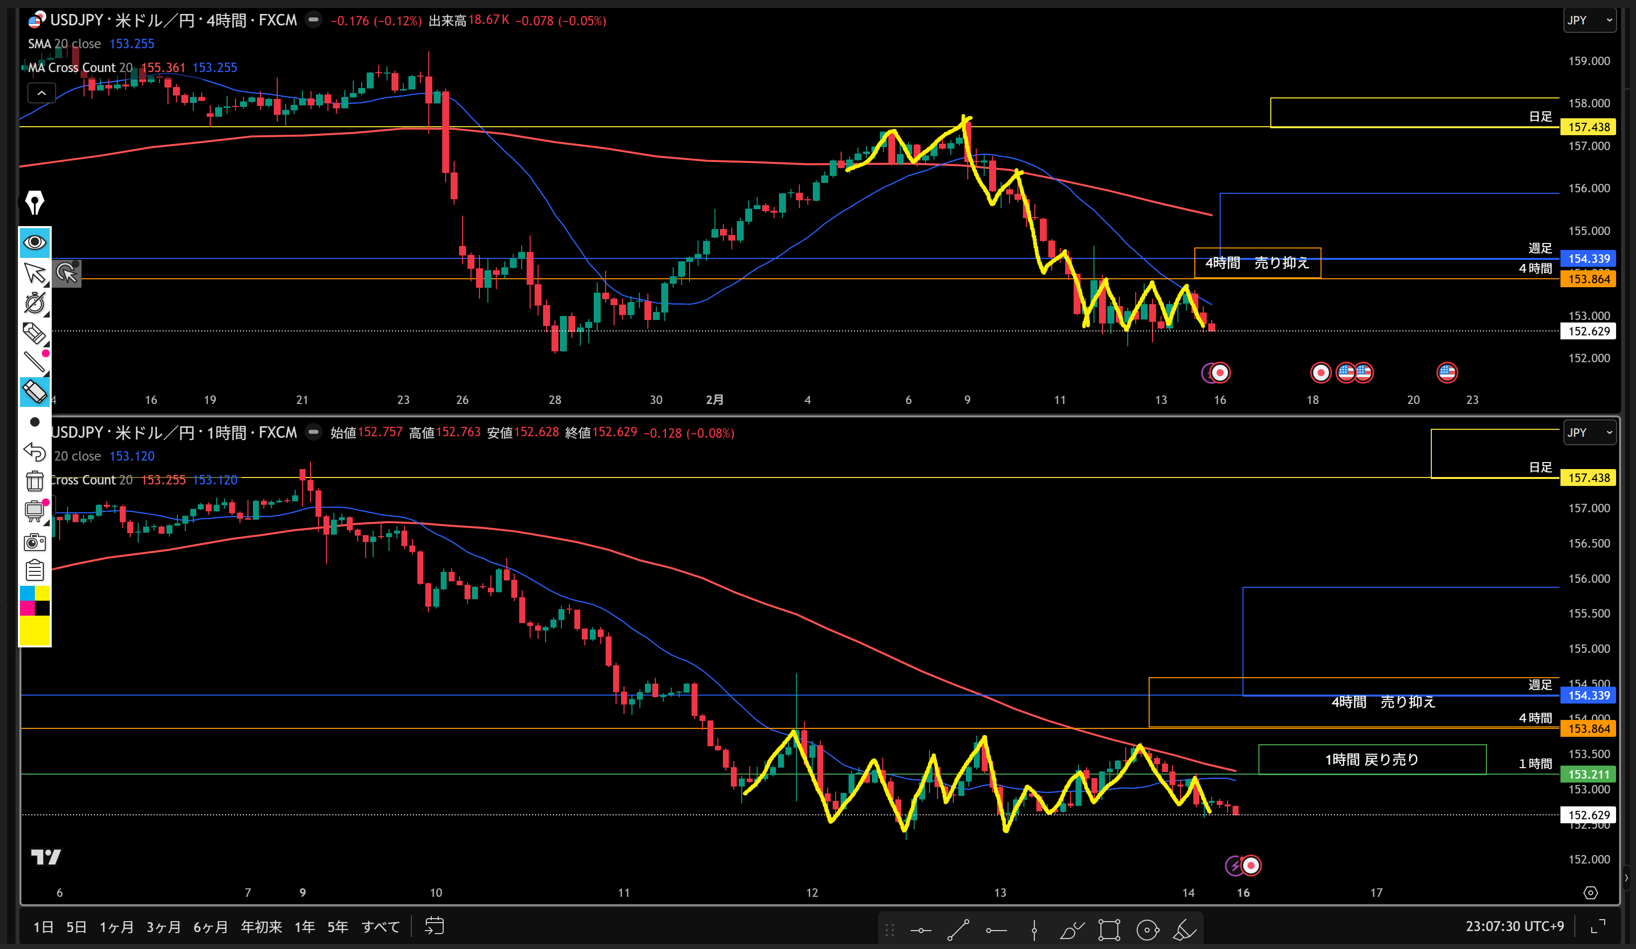Click the trash can delete icon
This screenshot has width=1636, height=949.
tap(35, 481)
